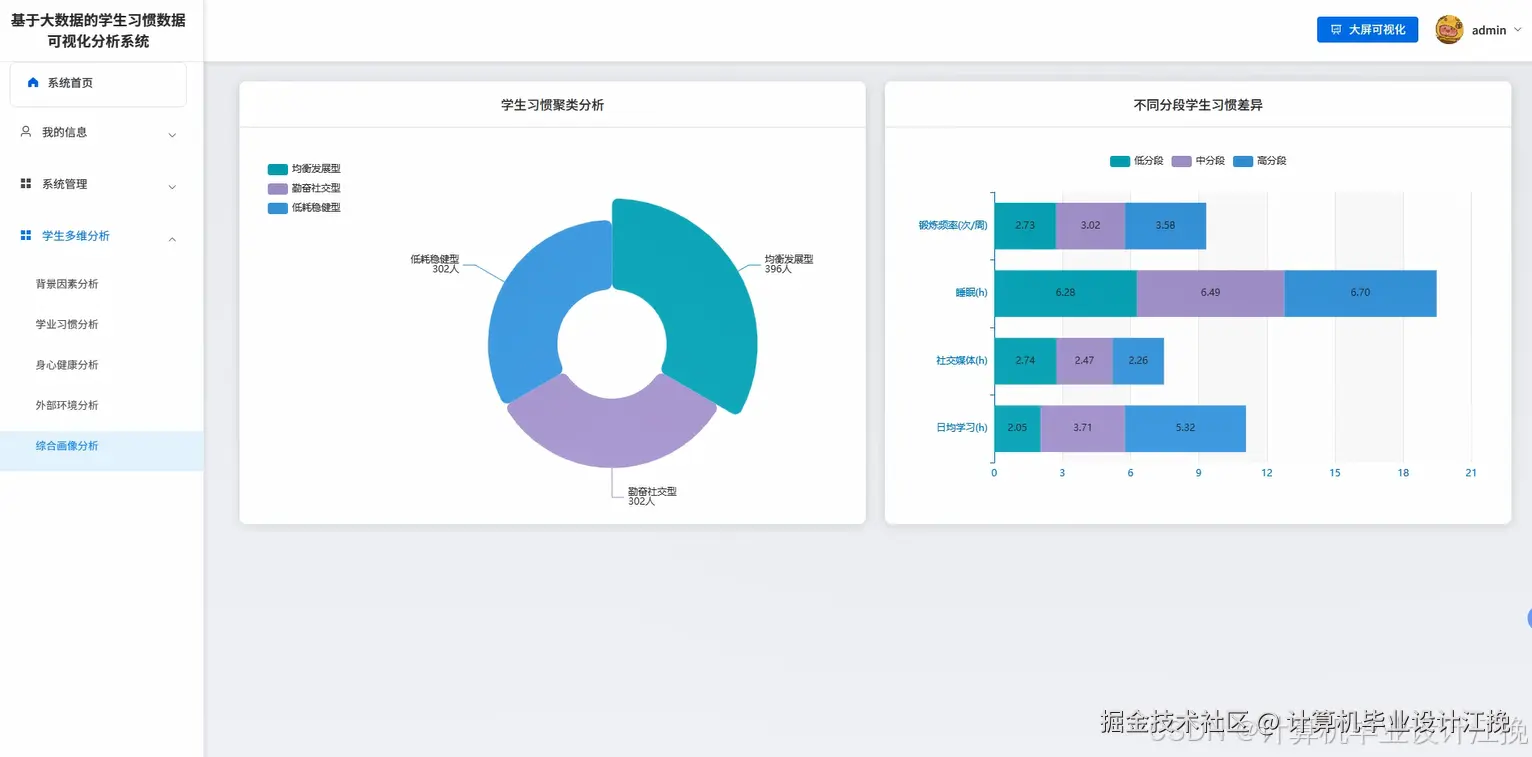Click the grid icon beside 学生多维分析
Screen dimensions: 1532x757
coord(26,235)
